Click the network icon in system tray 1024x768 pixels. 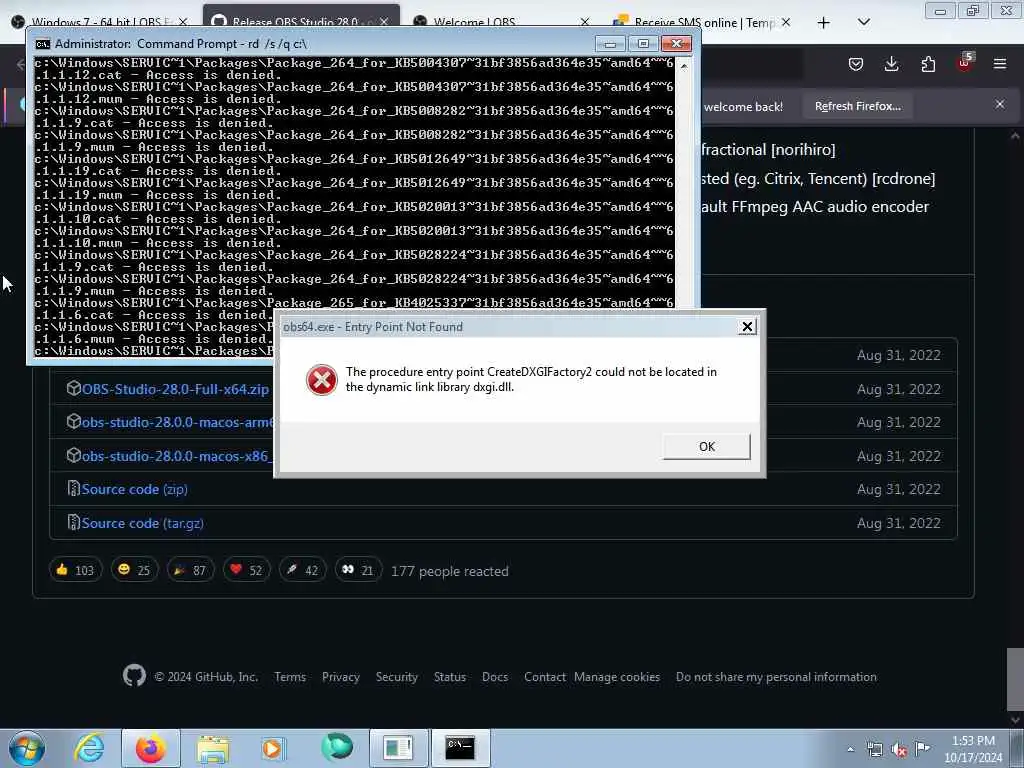[x=875, y=750]
